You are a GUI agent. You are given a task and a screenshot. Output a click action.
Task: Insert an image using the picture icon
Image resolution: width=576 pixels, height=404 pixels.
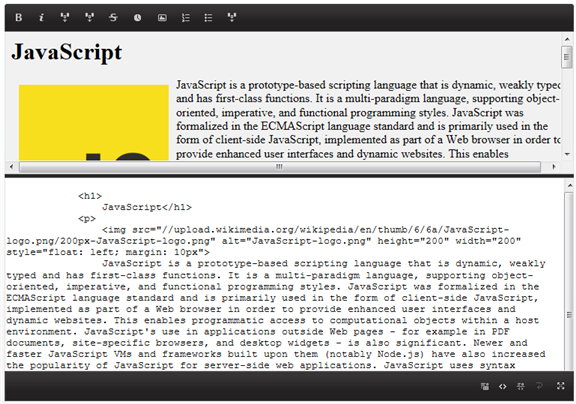tap(162, 17)
